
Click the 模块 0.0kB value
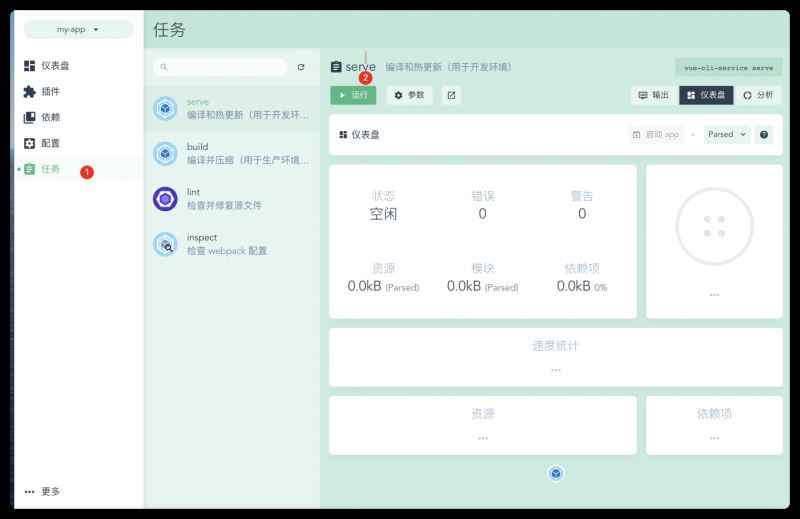coord(483,286)
